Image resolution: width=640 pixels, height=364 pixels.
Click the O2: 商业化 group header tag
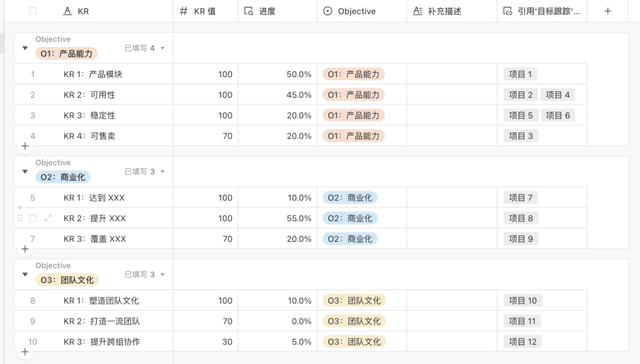(x=63, y=177)
